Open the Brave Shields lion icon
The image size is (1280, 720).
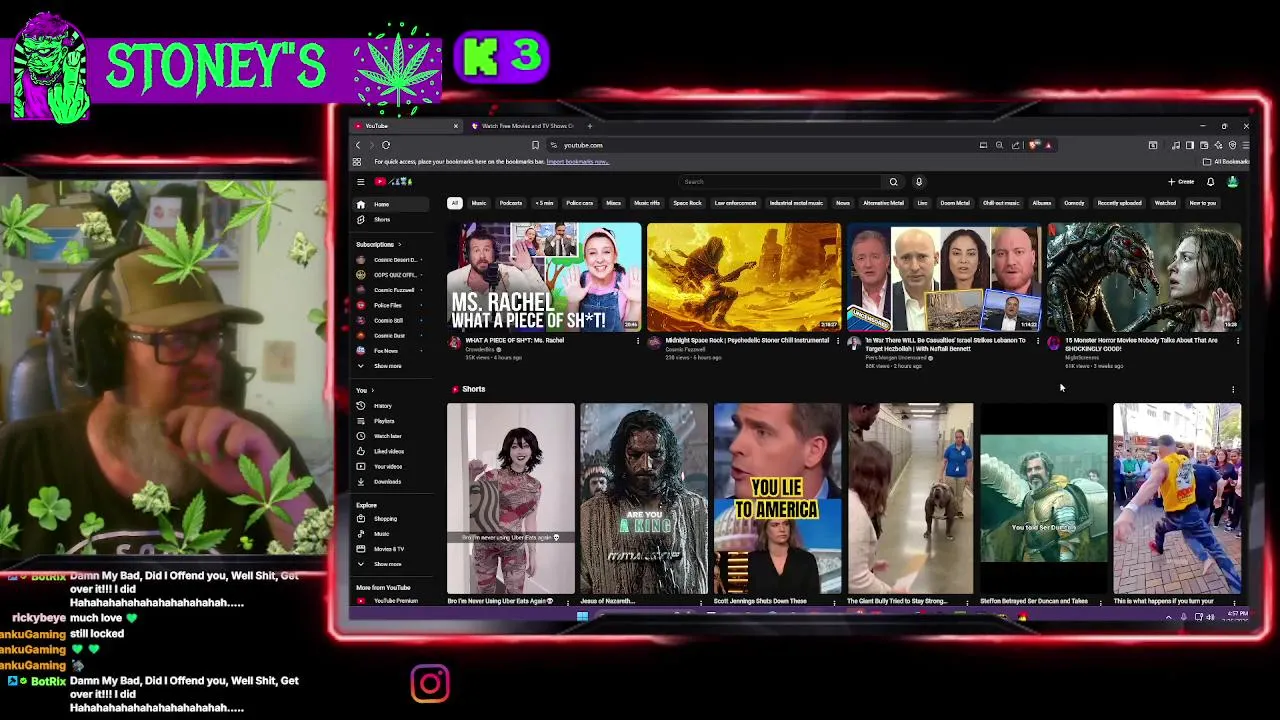coord(1034,145)
